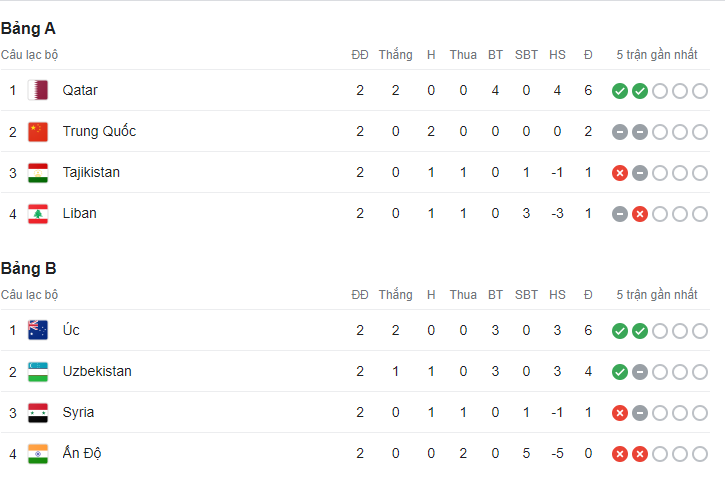Click the HS column header in Bảng B
Screen dimensions: 725x481
pyautogui.click(x=557, y=295)
